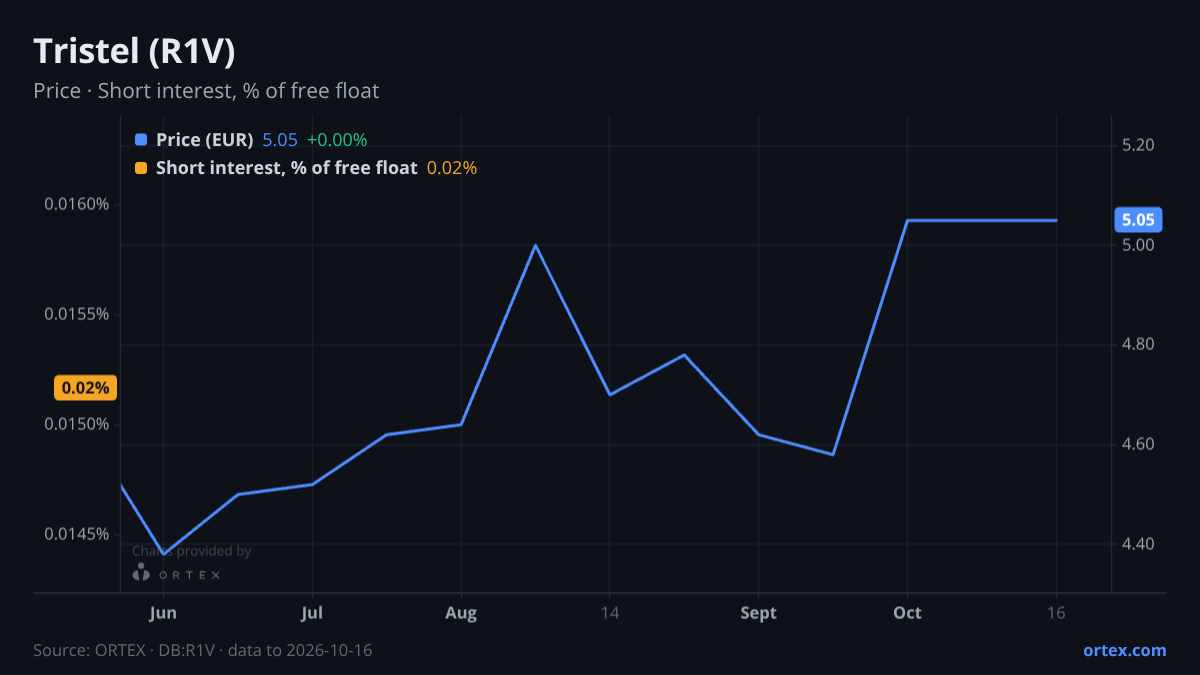Click the 0.0160% left axis value
1200x675 pixels.
pos(76,205)
